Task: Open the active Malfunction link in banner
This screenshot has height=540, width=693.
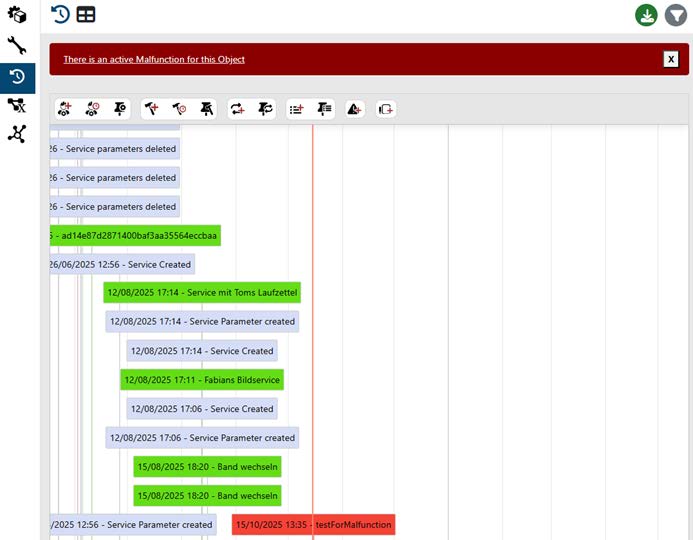Action: pos(154,59)
